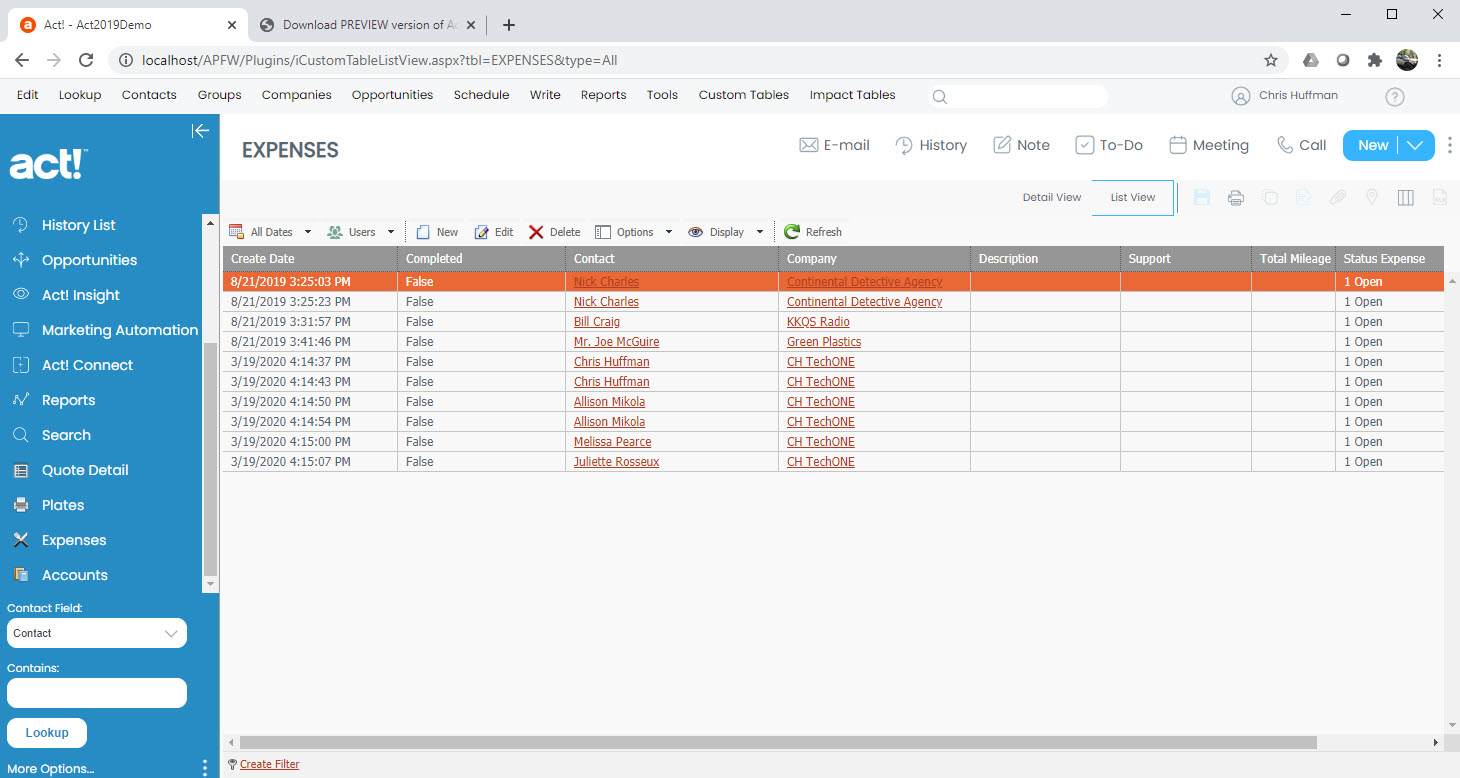1460x778 pixels.
Task: Compose an E-mail from header toolbar
Action: pos(834,145)
